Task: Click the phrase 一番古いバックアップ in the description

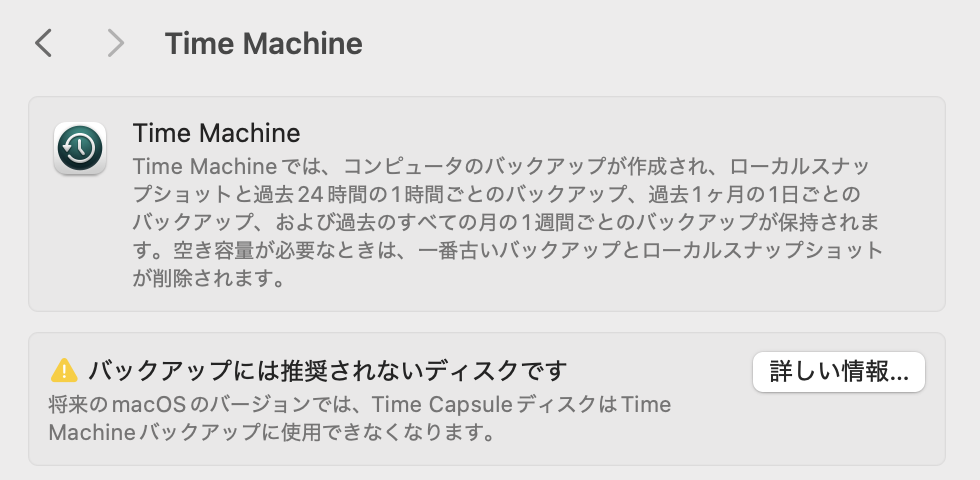Action: (x=519, y=250)
